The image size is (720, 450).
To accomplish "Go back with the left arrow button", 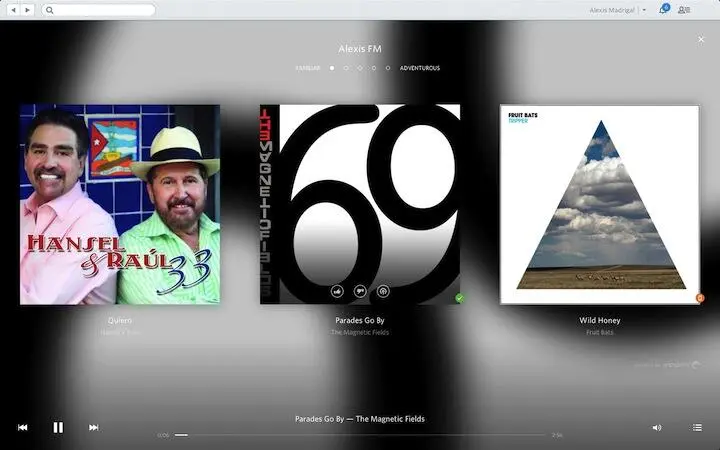I will pos(13,10).
